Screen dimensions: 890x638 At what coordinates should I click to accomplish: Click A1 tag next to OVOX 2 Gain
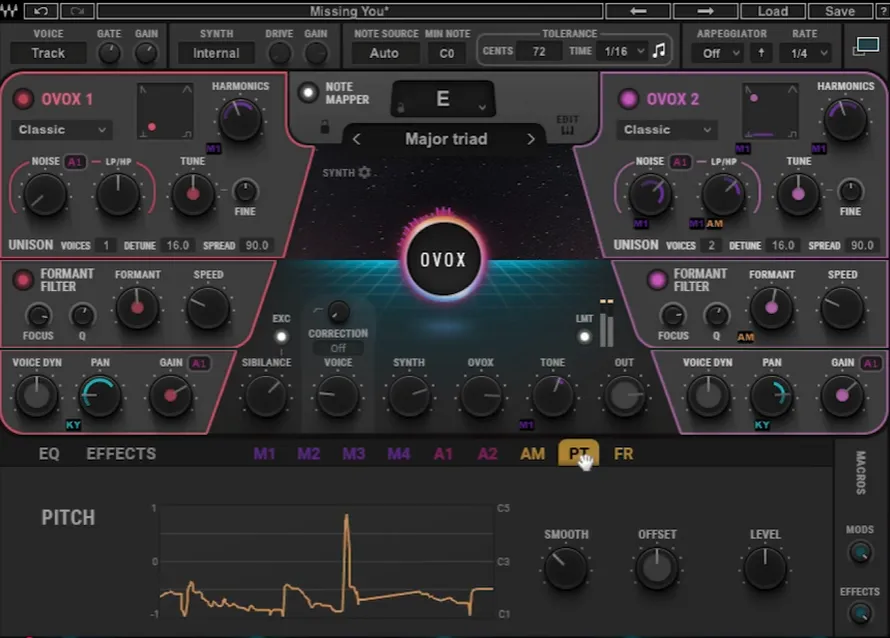[871, 363]
